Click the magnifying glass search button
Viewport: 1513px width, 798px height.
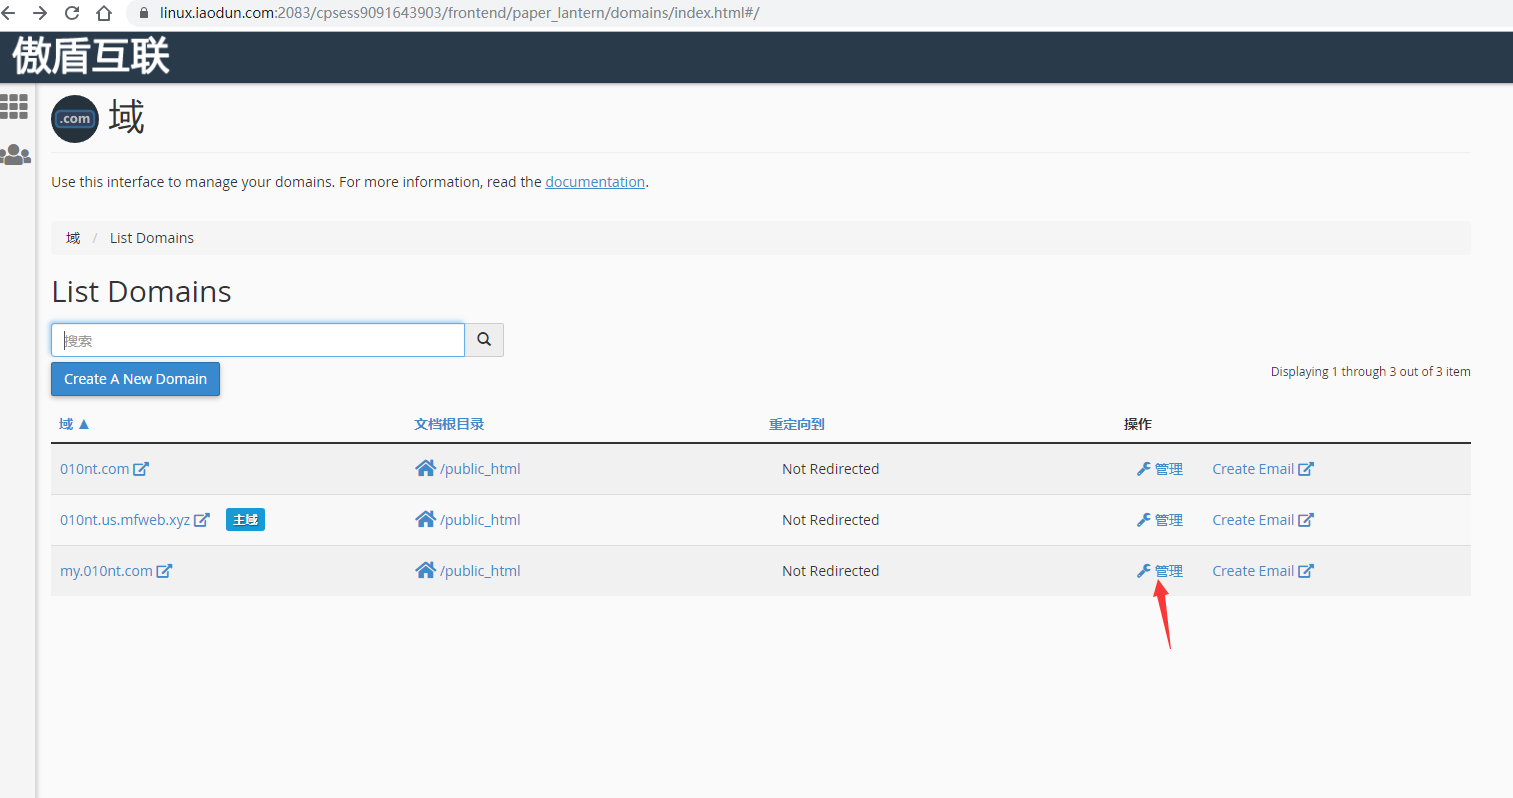484,340
